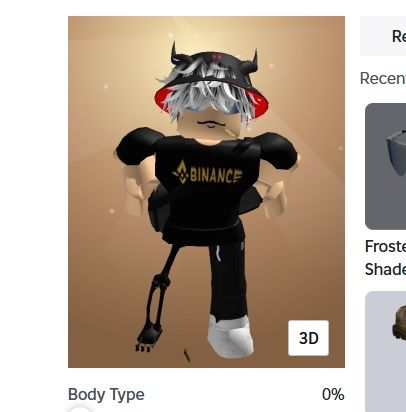Click the avatar's black skeleton leg
406x412 pixels.
(x=156, y=300)
